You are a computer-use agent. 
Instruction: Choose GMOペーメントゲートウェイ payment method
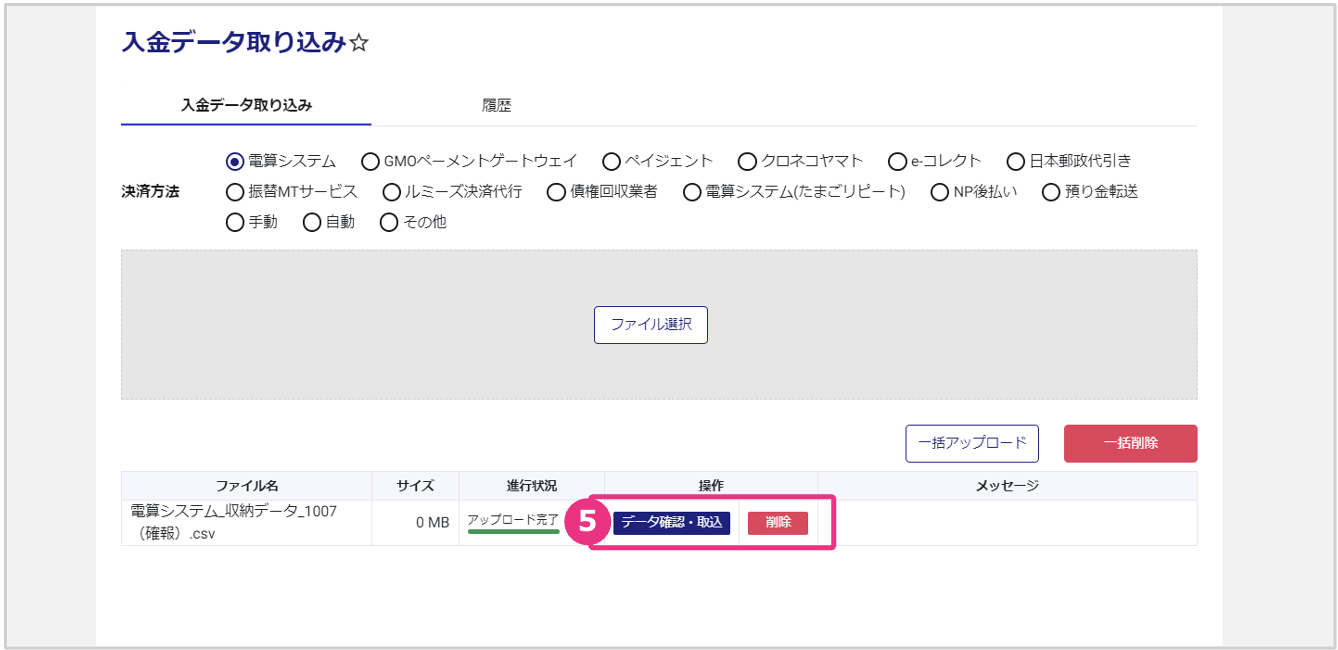click(370, 161)
